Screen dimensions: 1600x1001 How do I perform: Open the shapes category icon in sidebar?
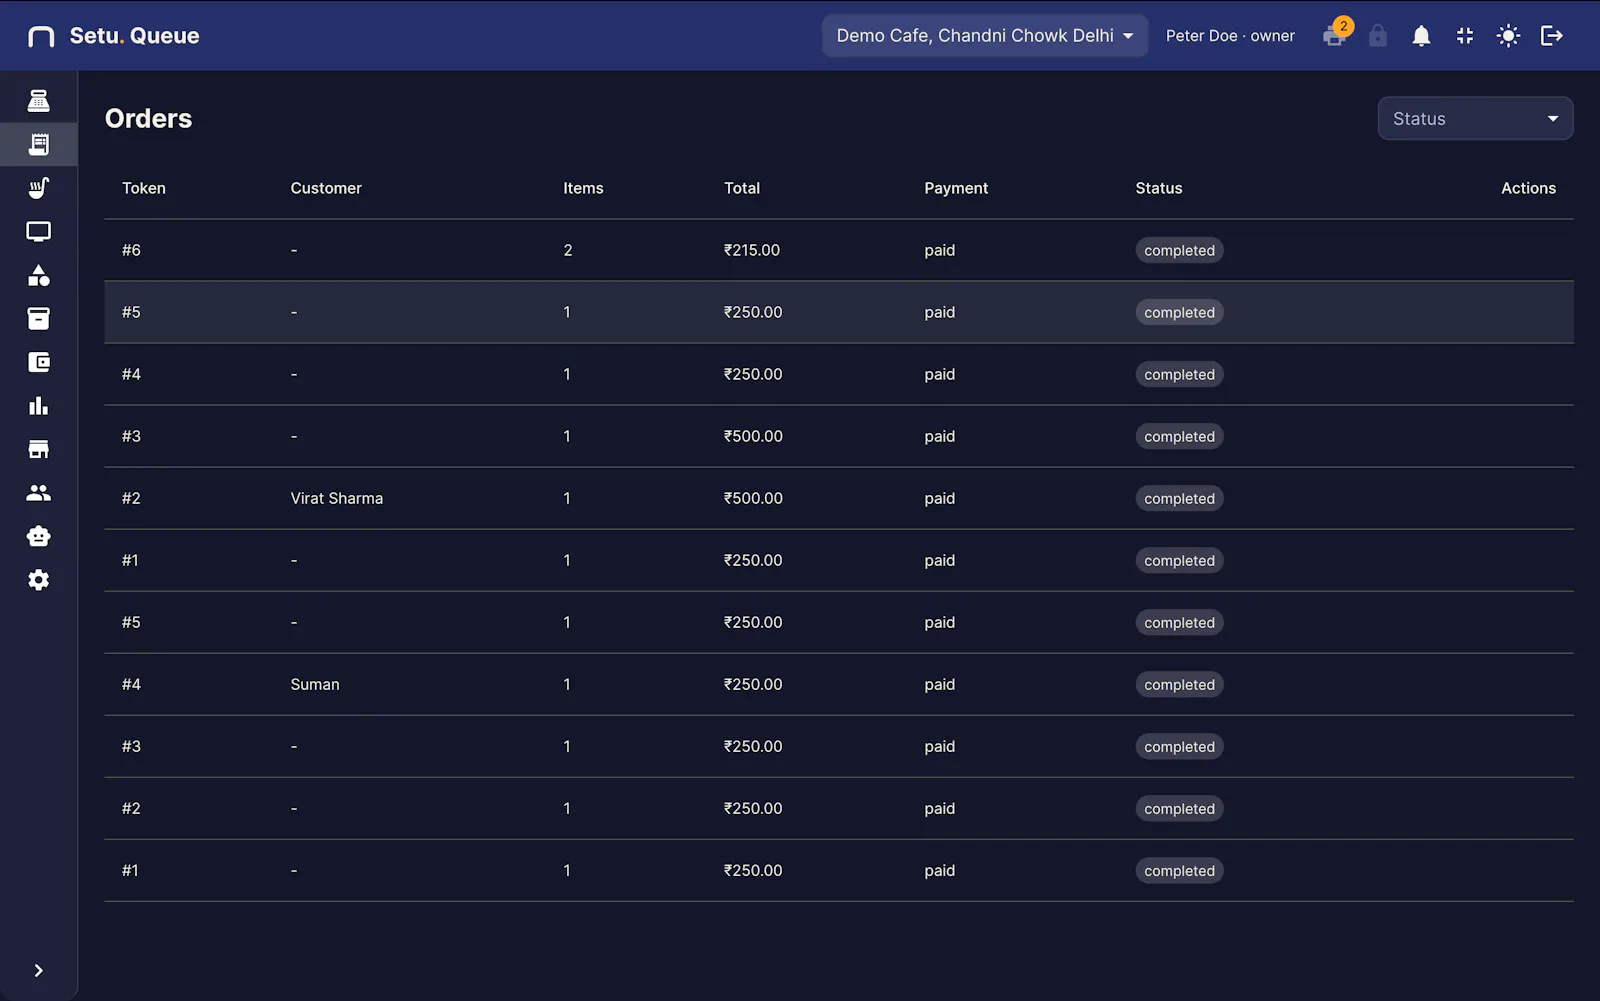coord(38,275)
